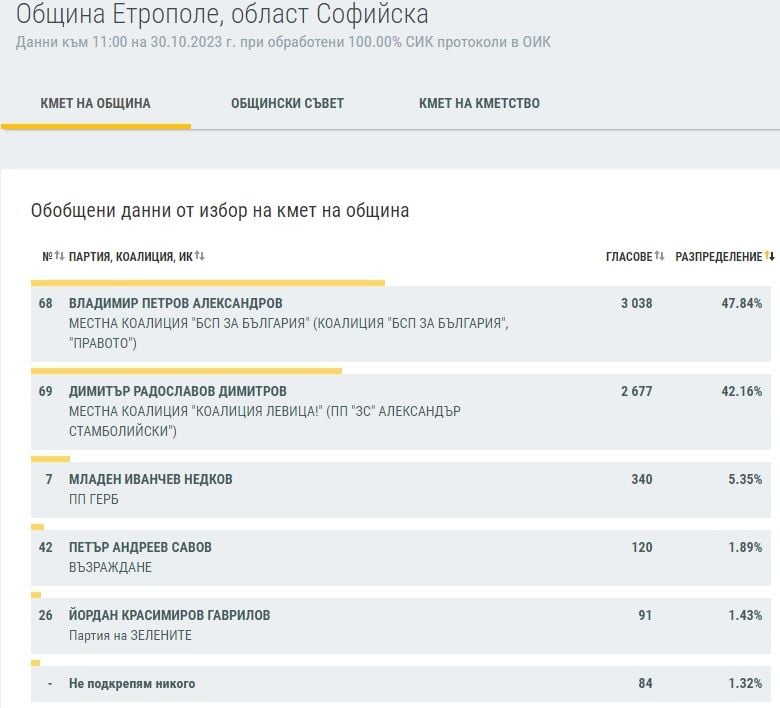Click ballot number 7
The image size is (780, 708).
click(x=49, y=479)
